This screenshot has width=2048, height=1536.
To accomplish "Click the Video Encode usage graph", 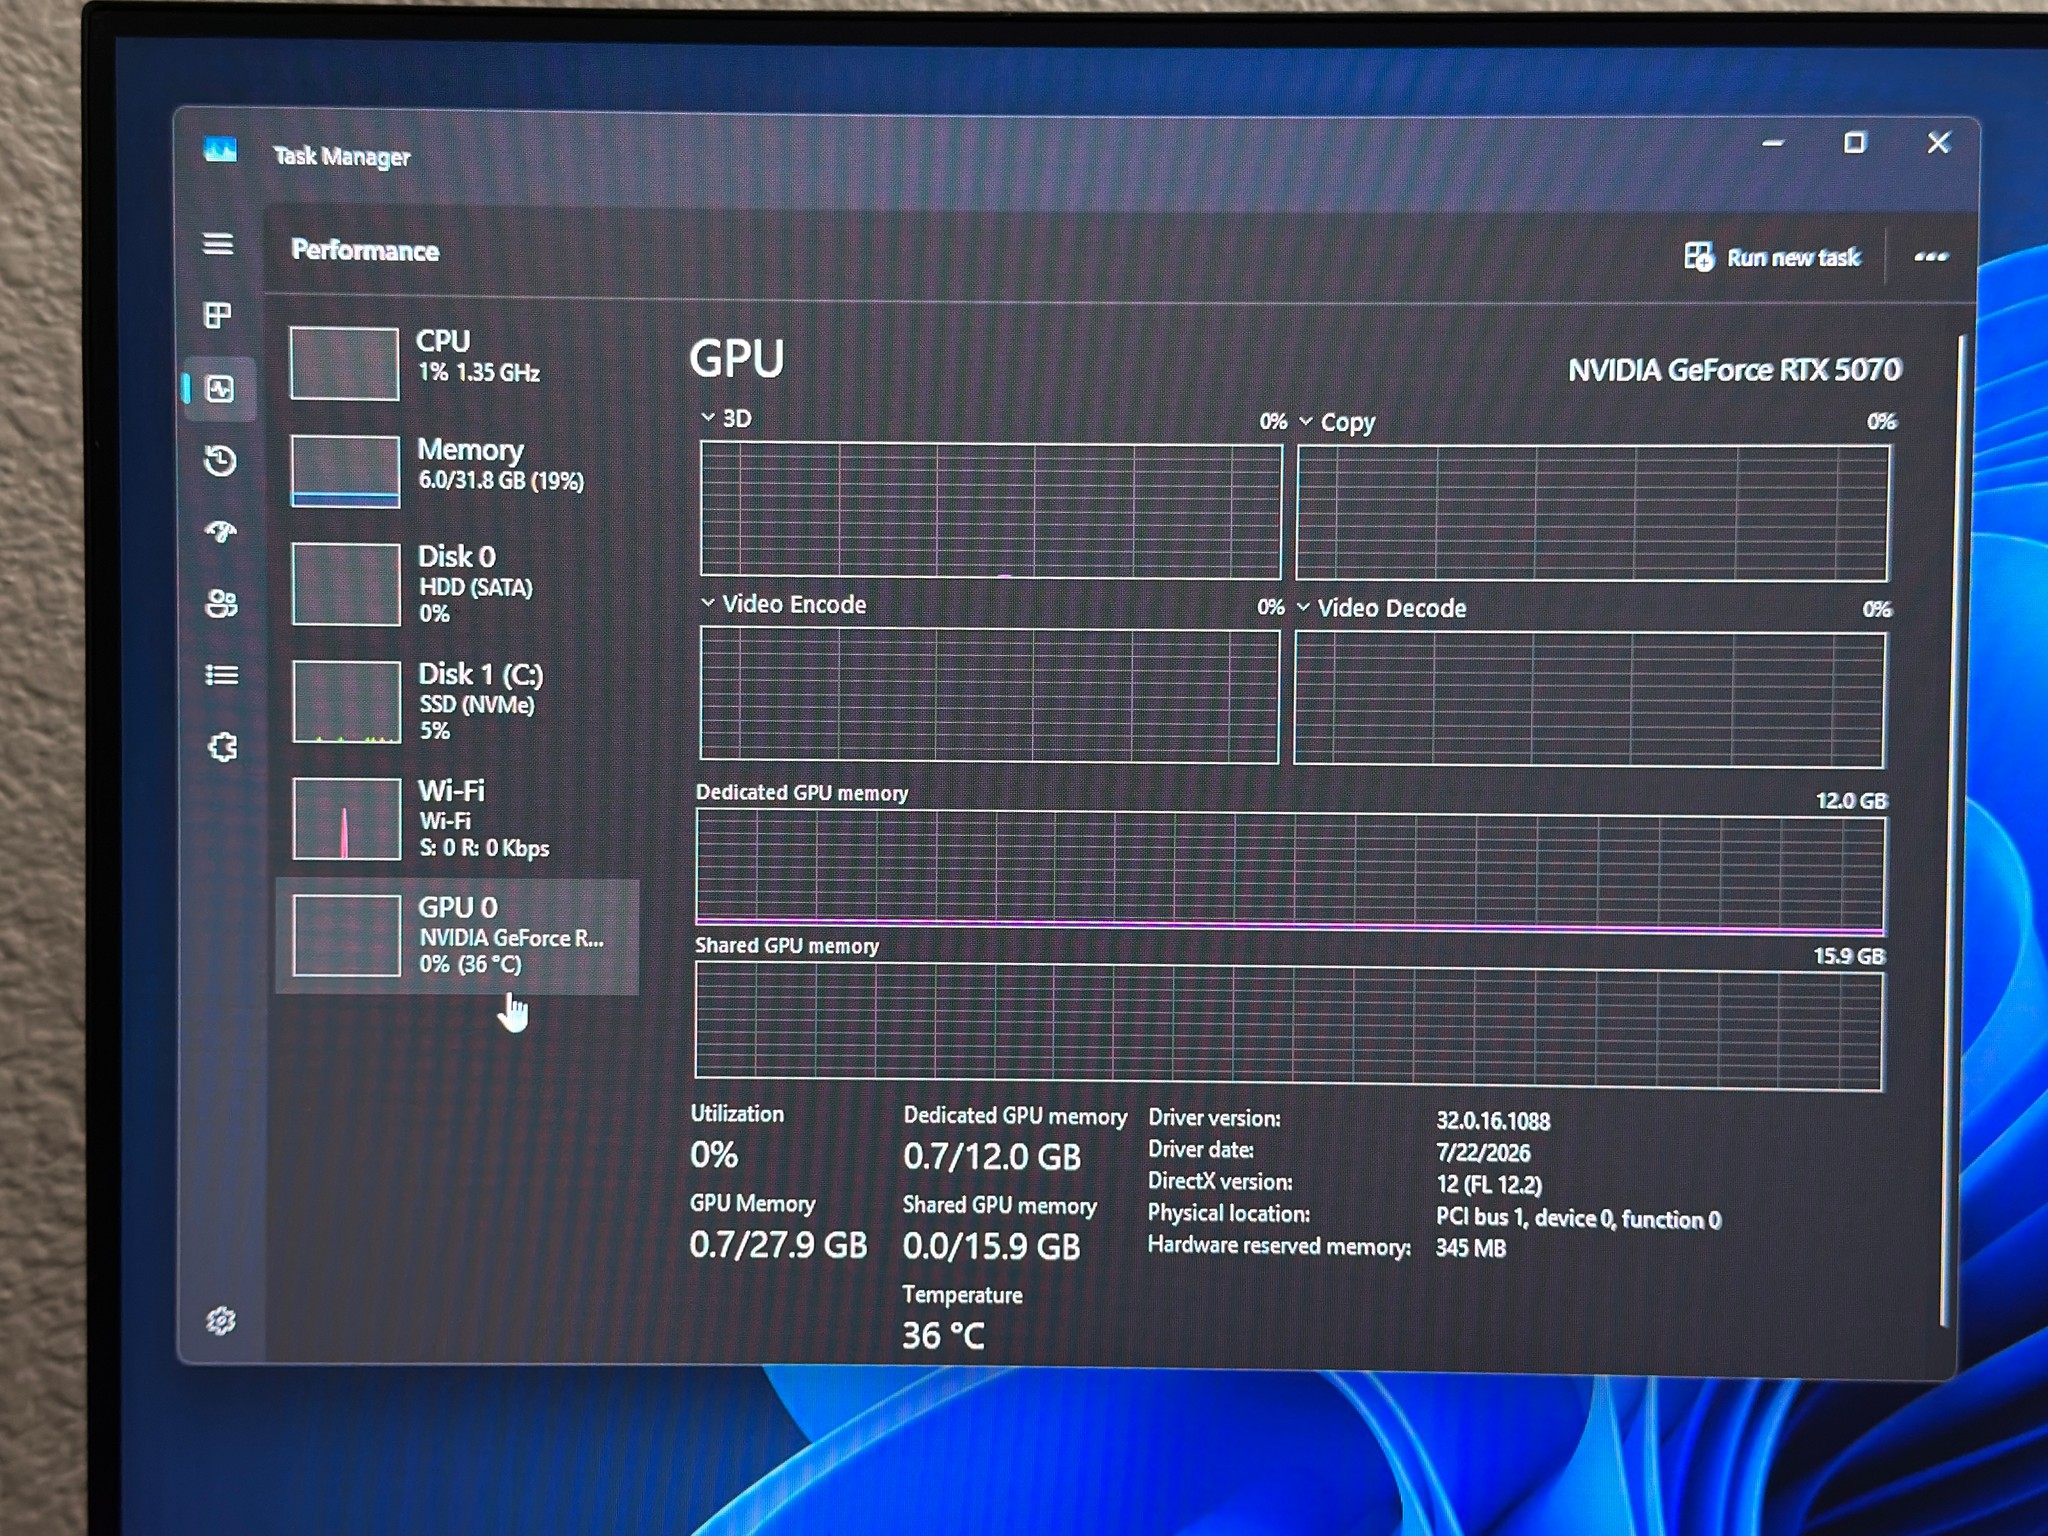I will pos(989,695).
